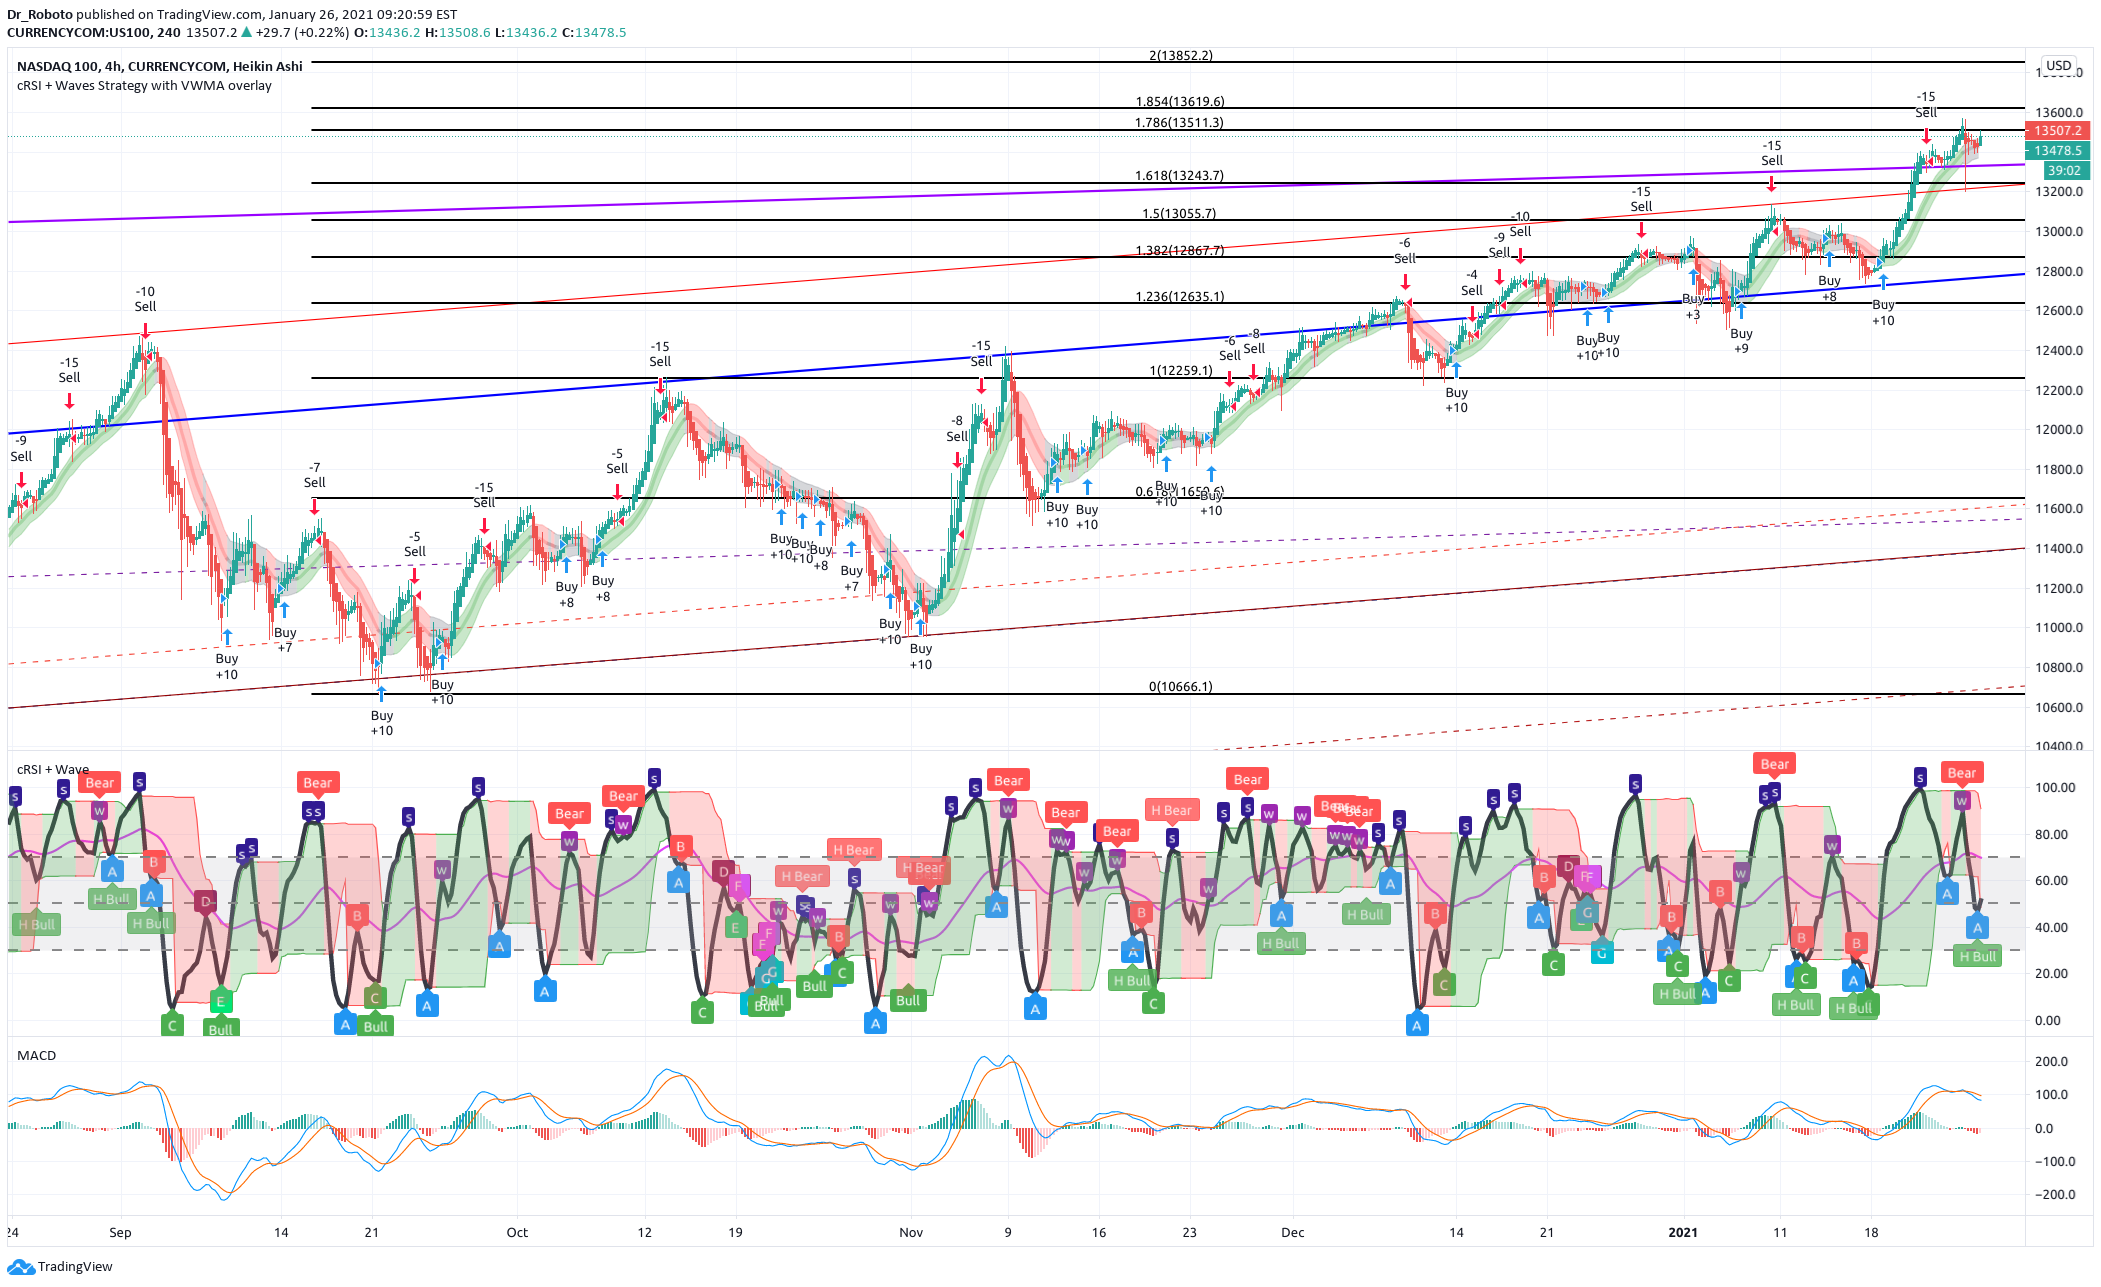This screenshot has height=1287, width=2101.
Task: Click the cRSI + Wave pane title
Action: pyautogui.click(x=53, y=769)
